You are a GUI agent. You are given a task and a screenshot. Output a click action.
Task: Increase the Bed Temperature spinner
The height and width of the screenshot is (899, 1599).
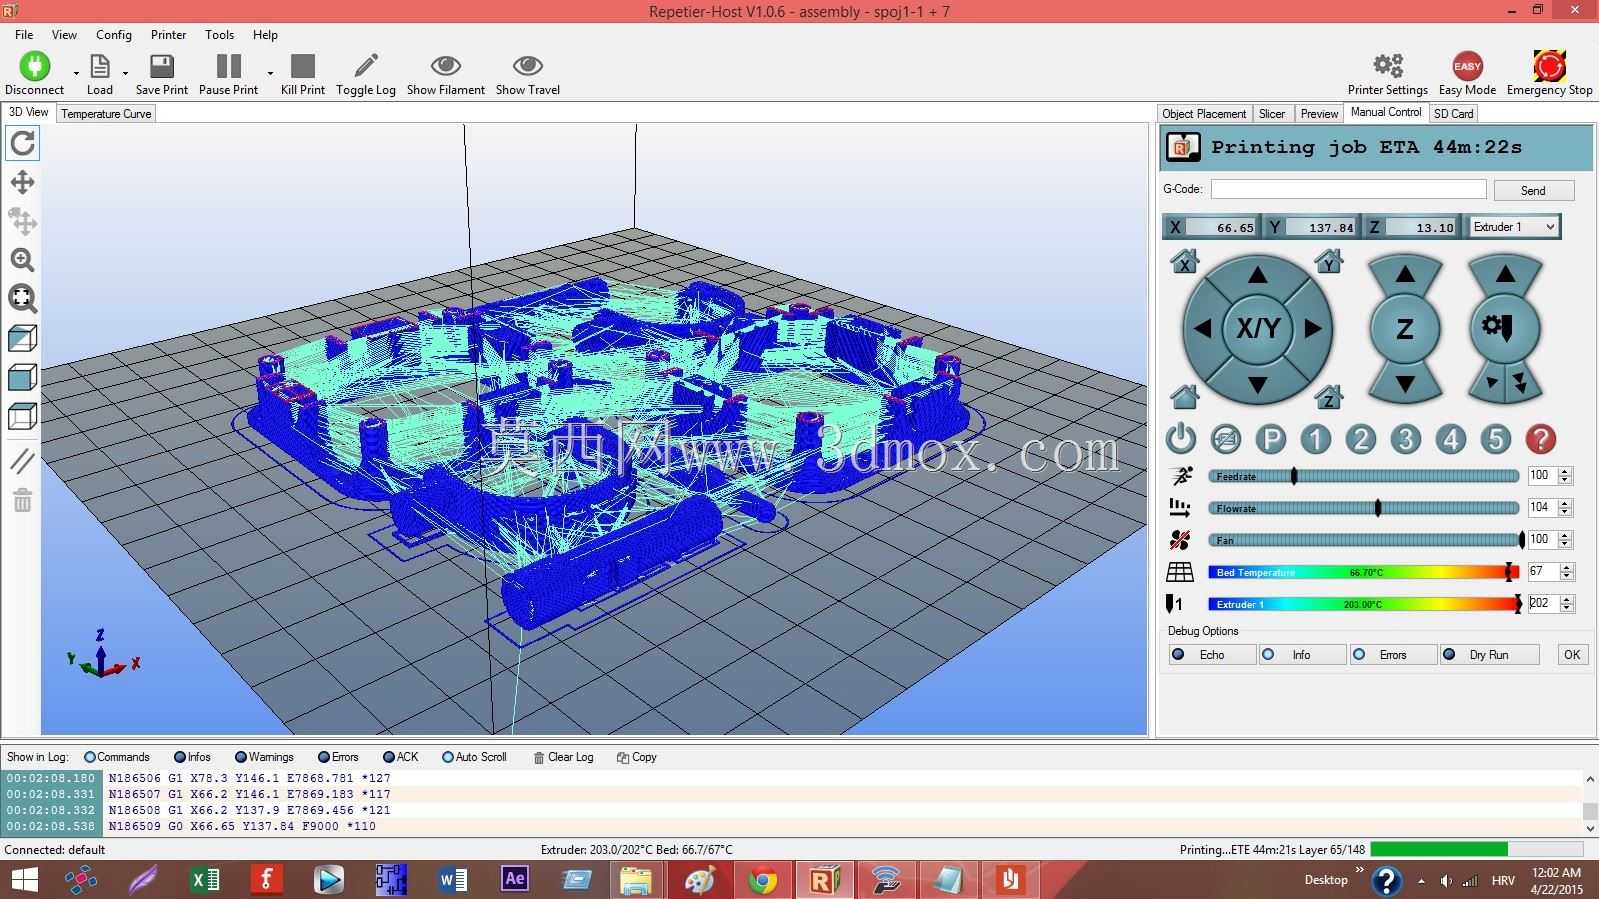point(1566,568)
